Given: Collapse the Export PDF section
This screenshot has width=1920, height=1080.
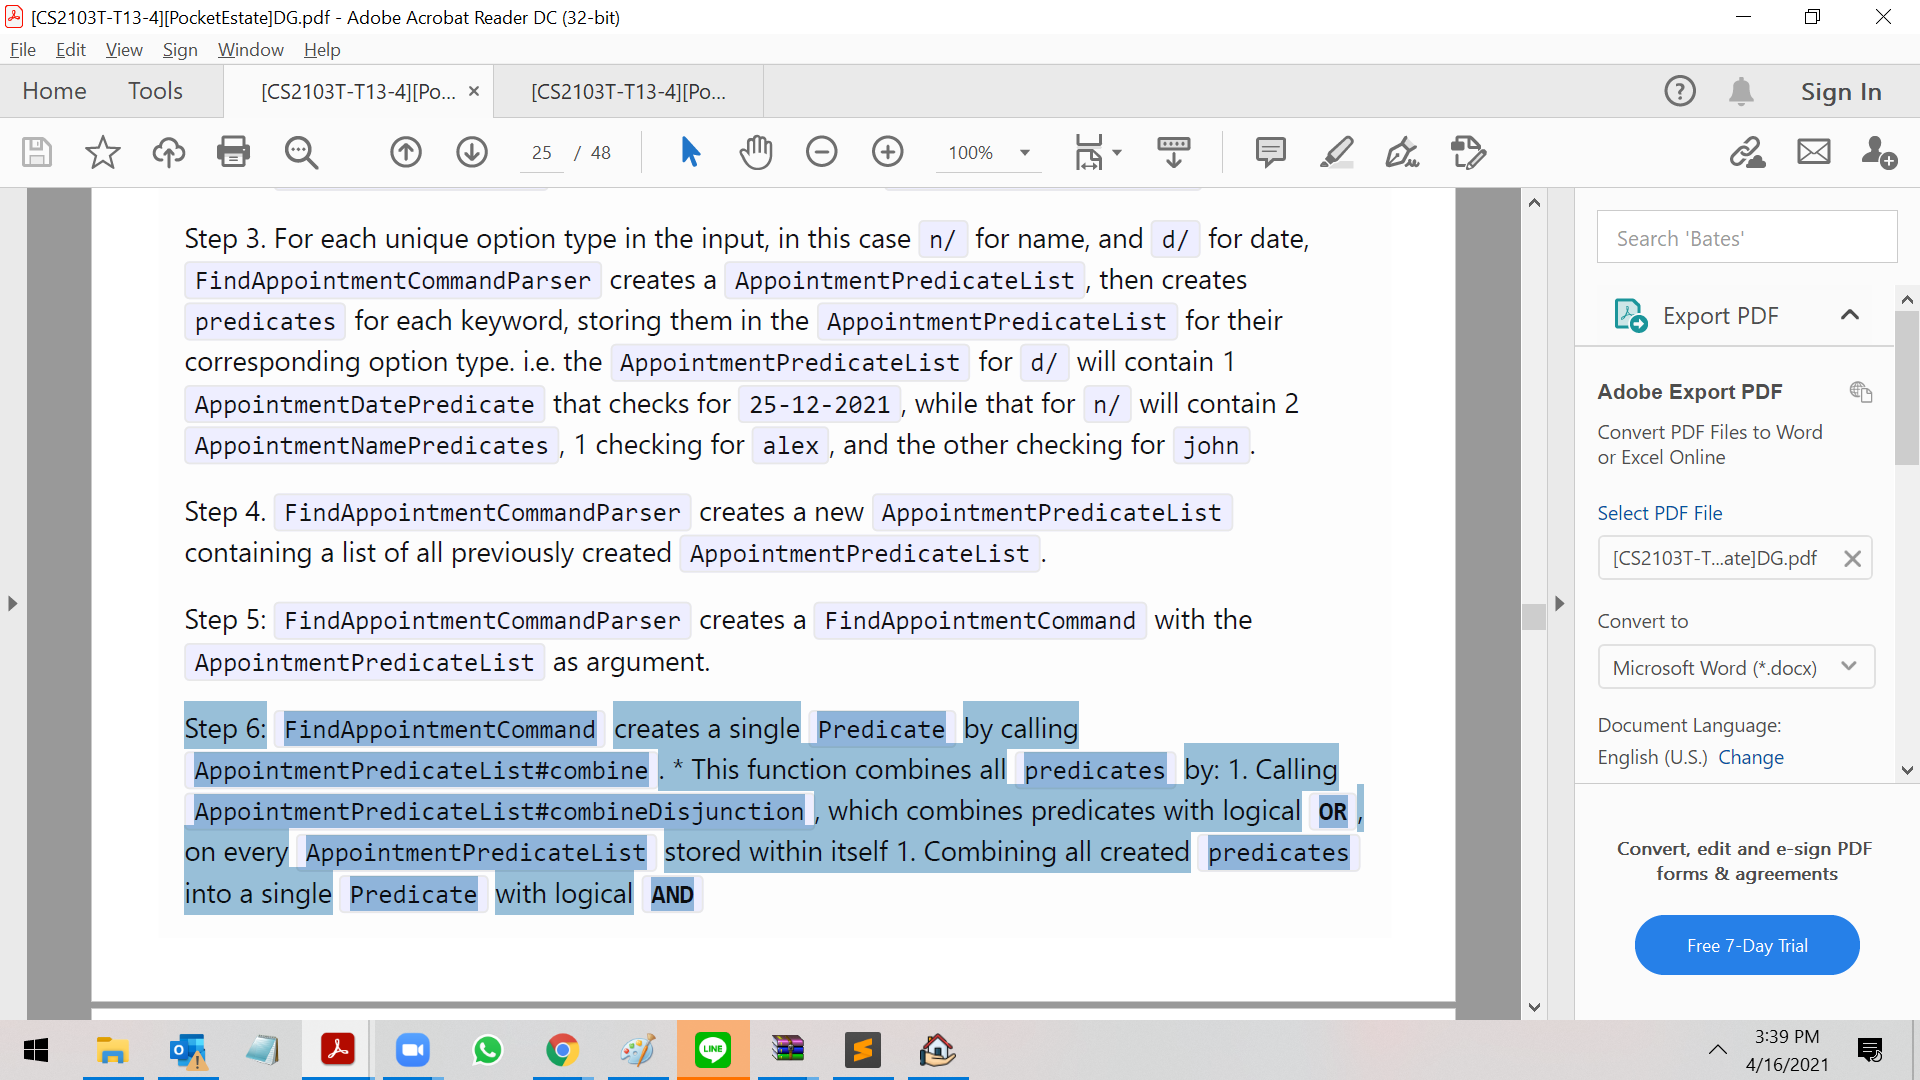Looking at the screenshot, I should (x=1849, y=316).
